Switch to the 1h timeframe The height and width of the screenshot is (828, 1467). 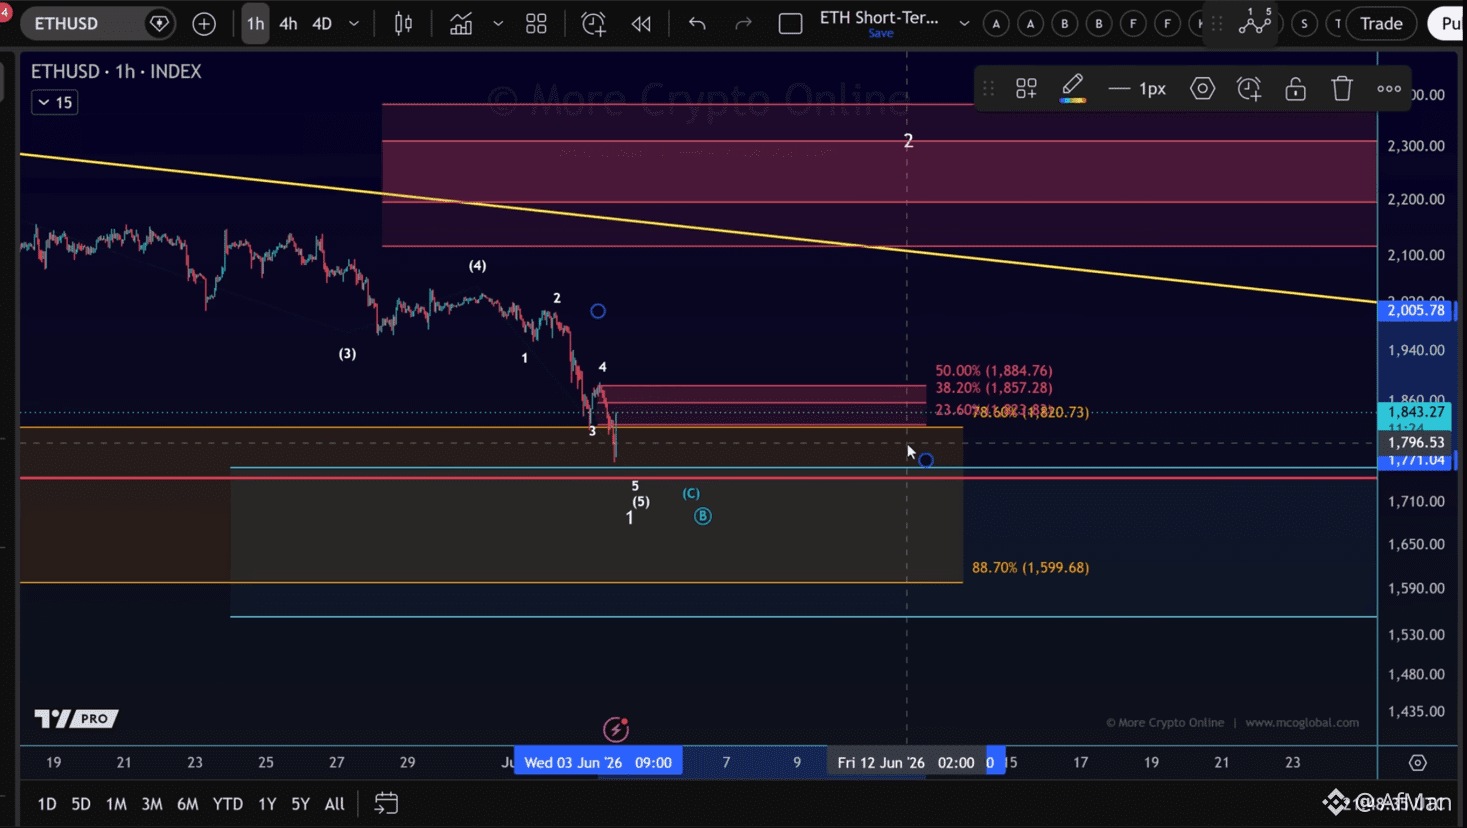[x=255, y=23]
